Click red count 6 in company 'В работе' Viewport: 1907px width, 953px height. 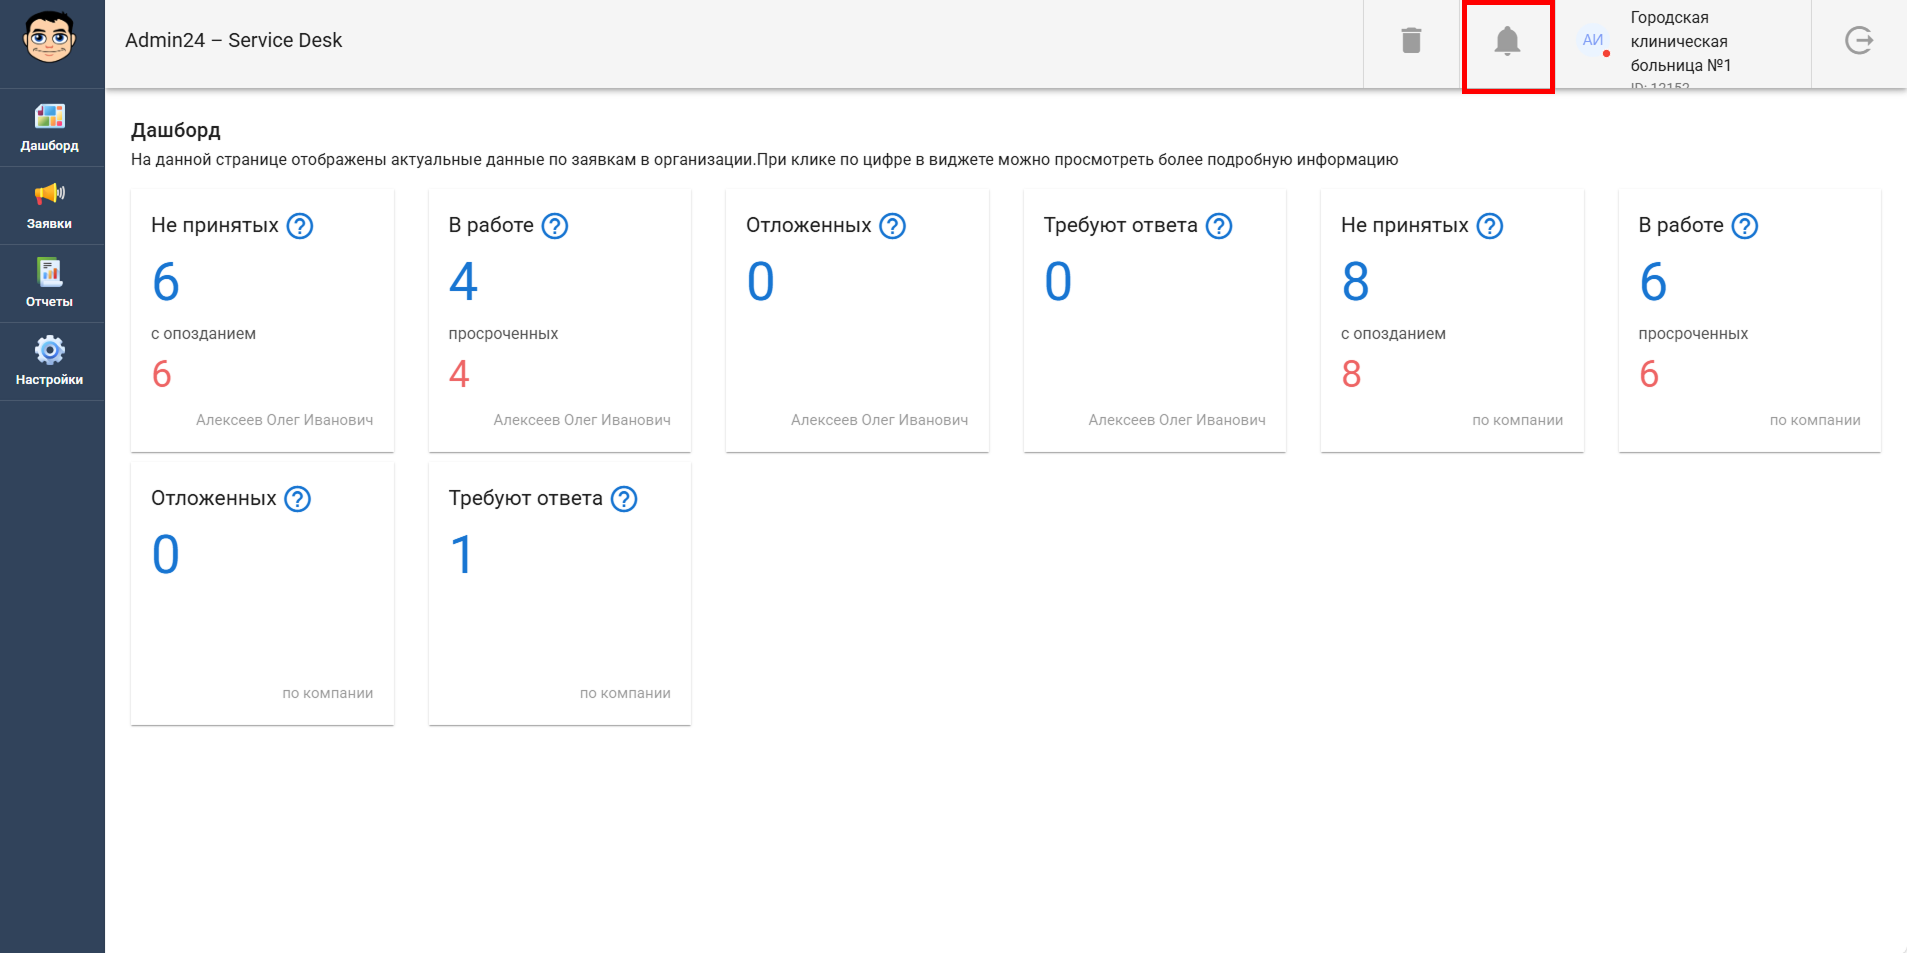[1649, 374]
